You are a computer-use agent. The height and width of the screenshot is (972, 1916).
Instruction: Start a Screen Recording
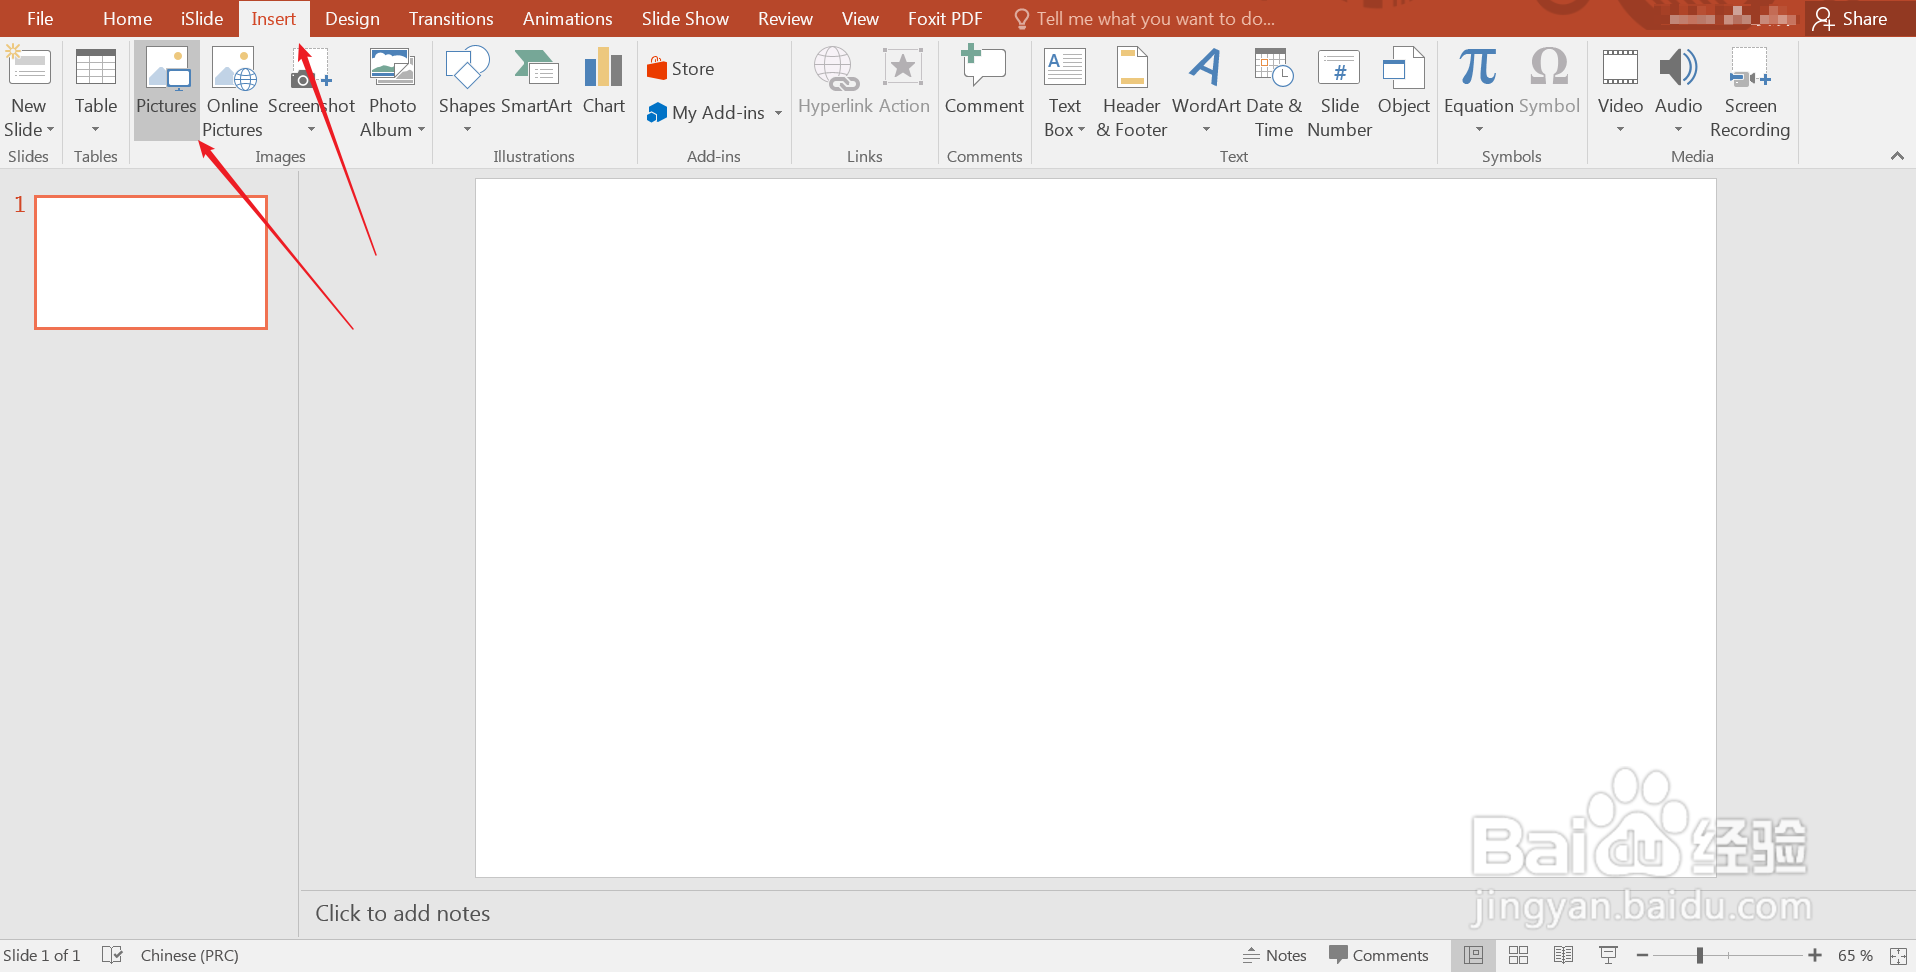pyautogui.click(x=1750, y=92)
